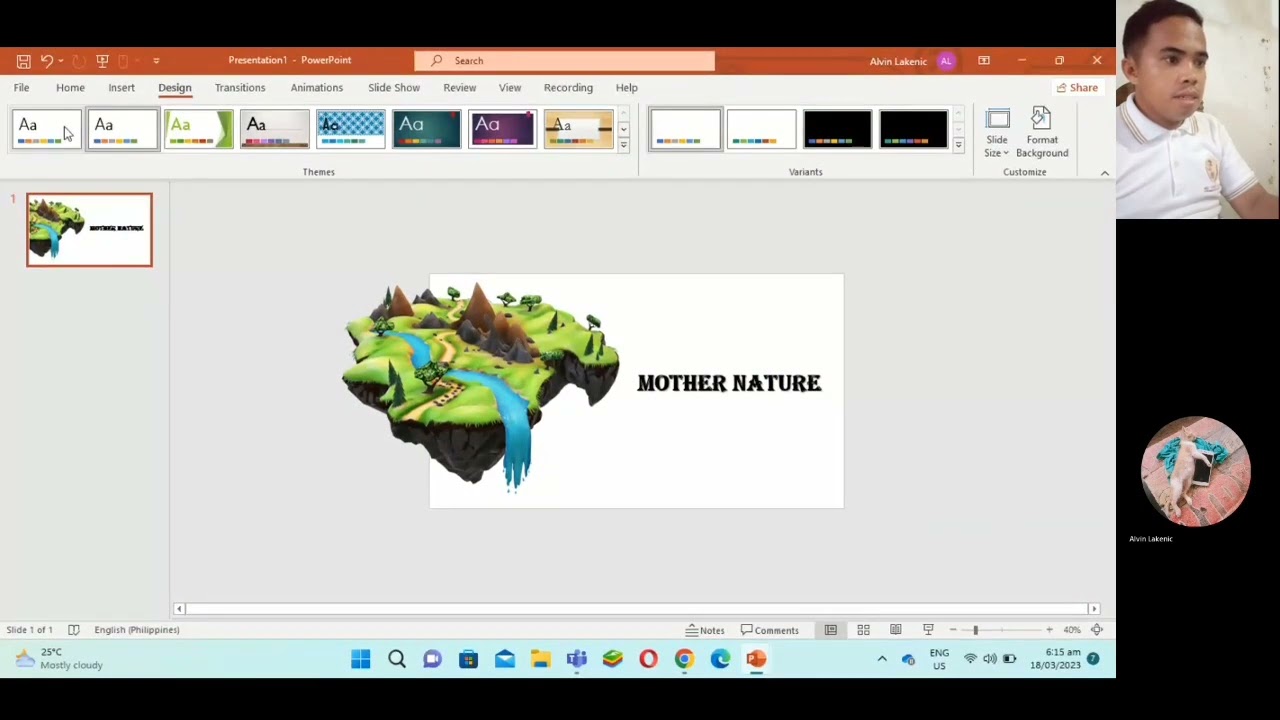The image size is (1280, 720).
Task: Open Google Chrome from taskbar
Action: tap(684, 659)
